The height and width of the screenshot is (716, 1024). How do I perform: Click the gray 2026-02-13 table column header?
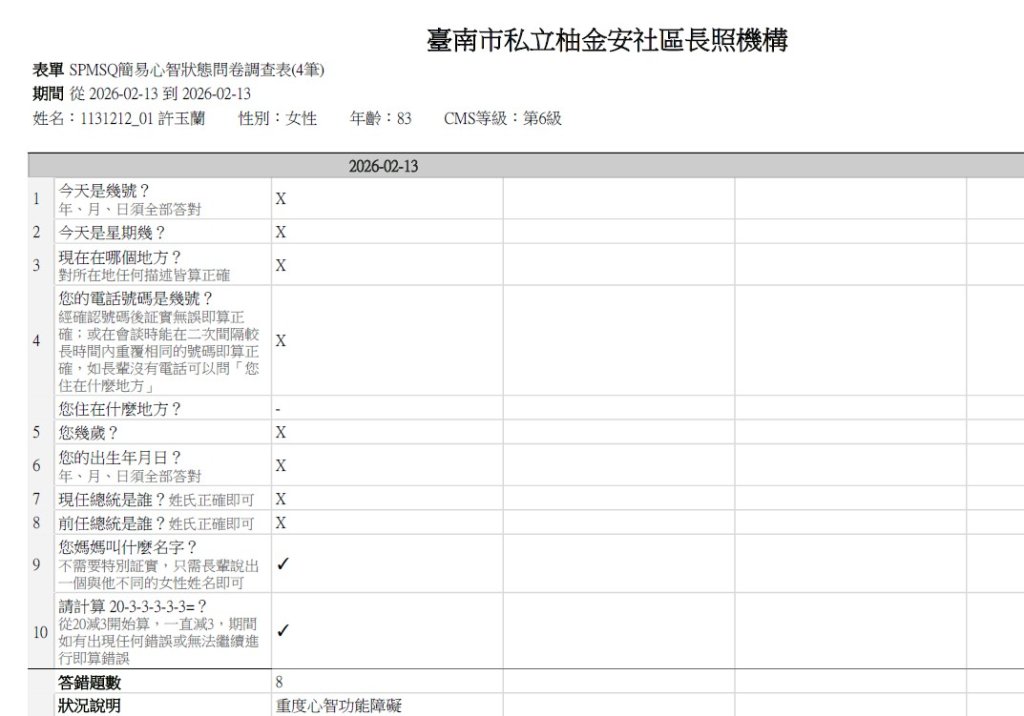[x=383, y=167]
